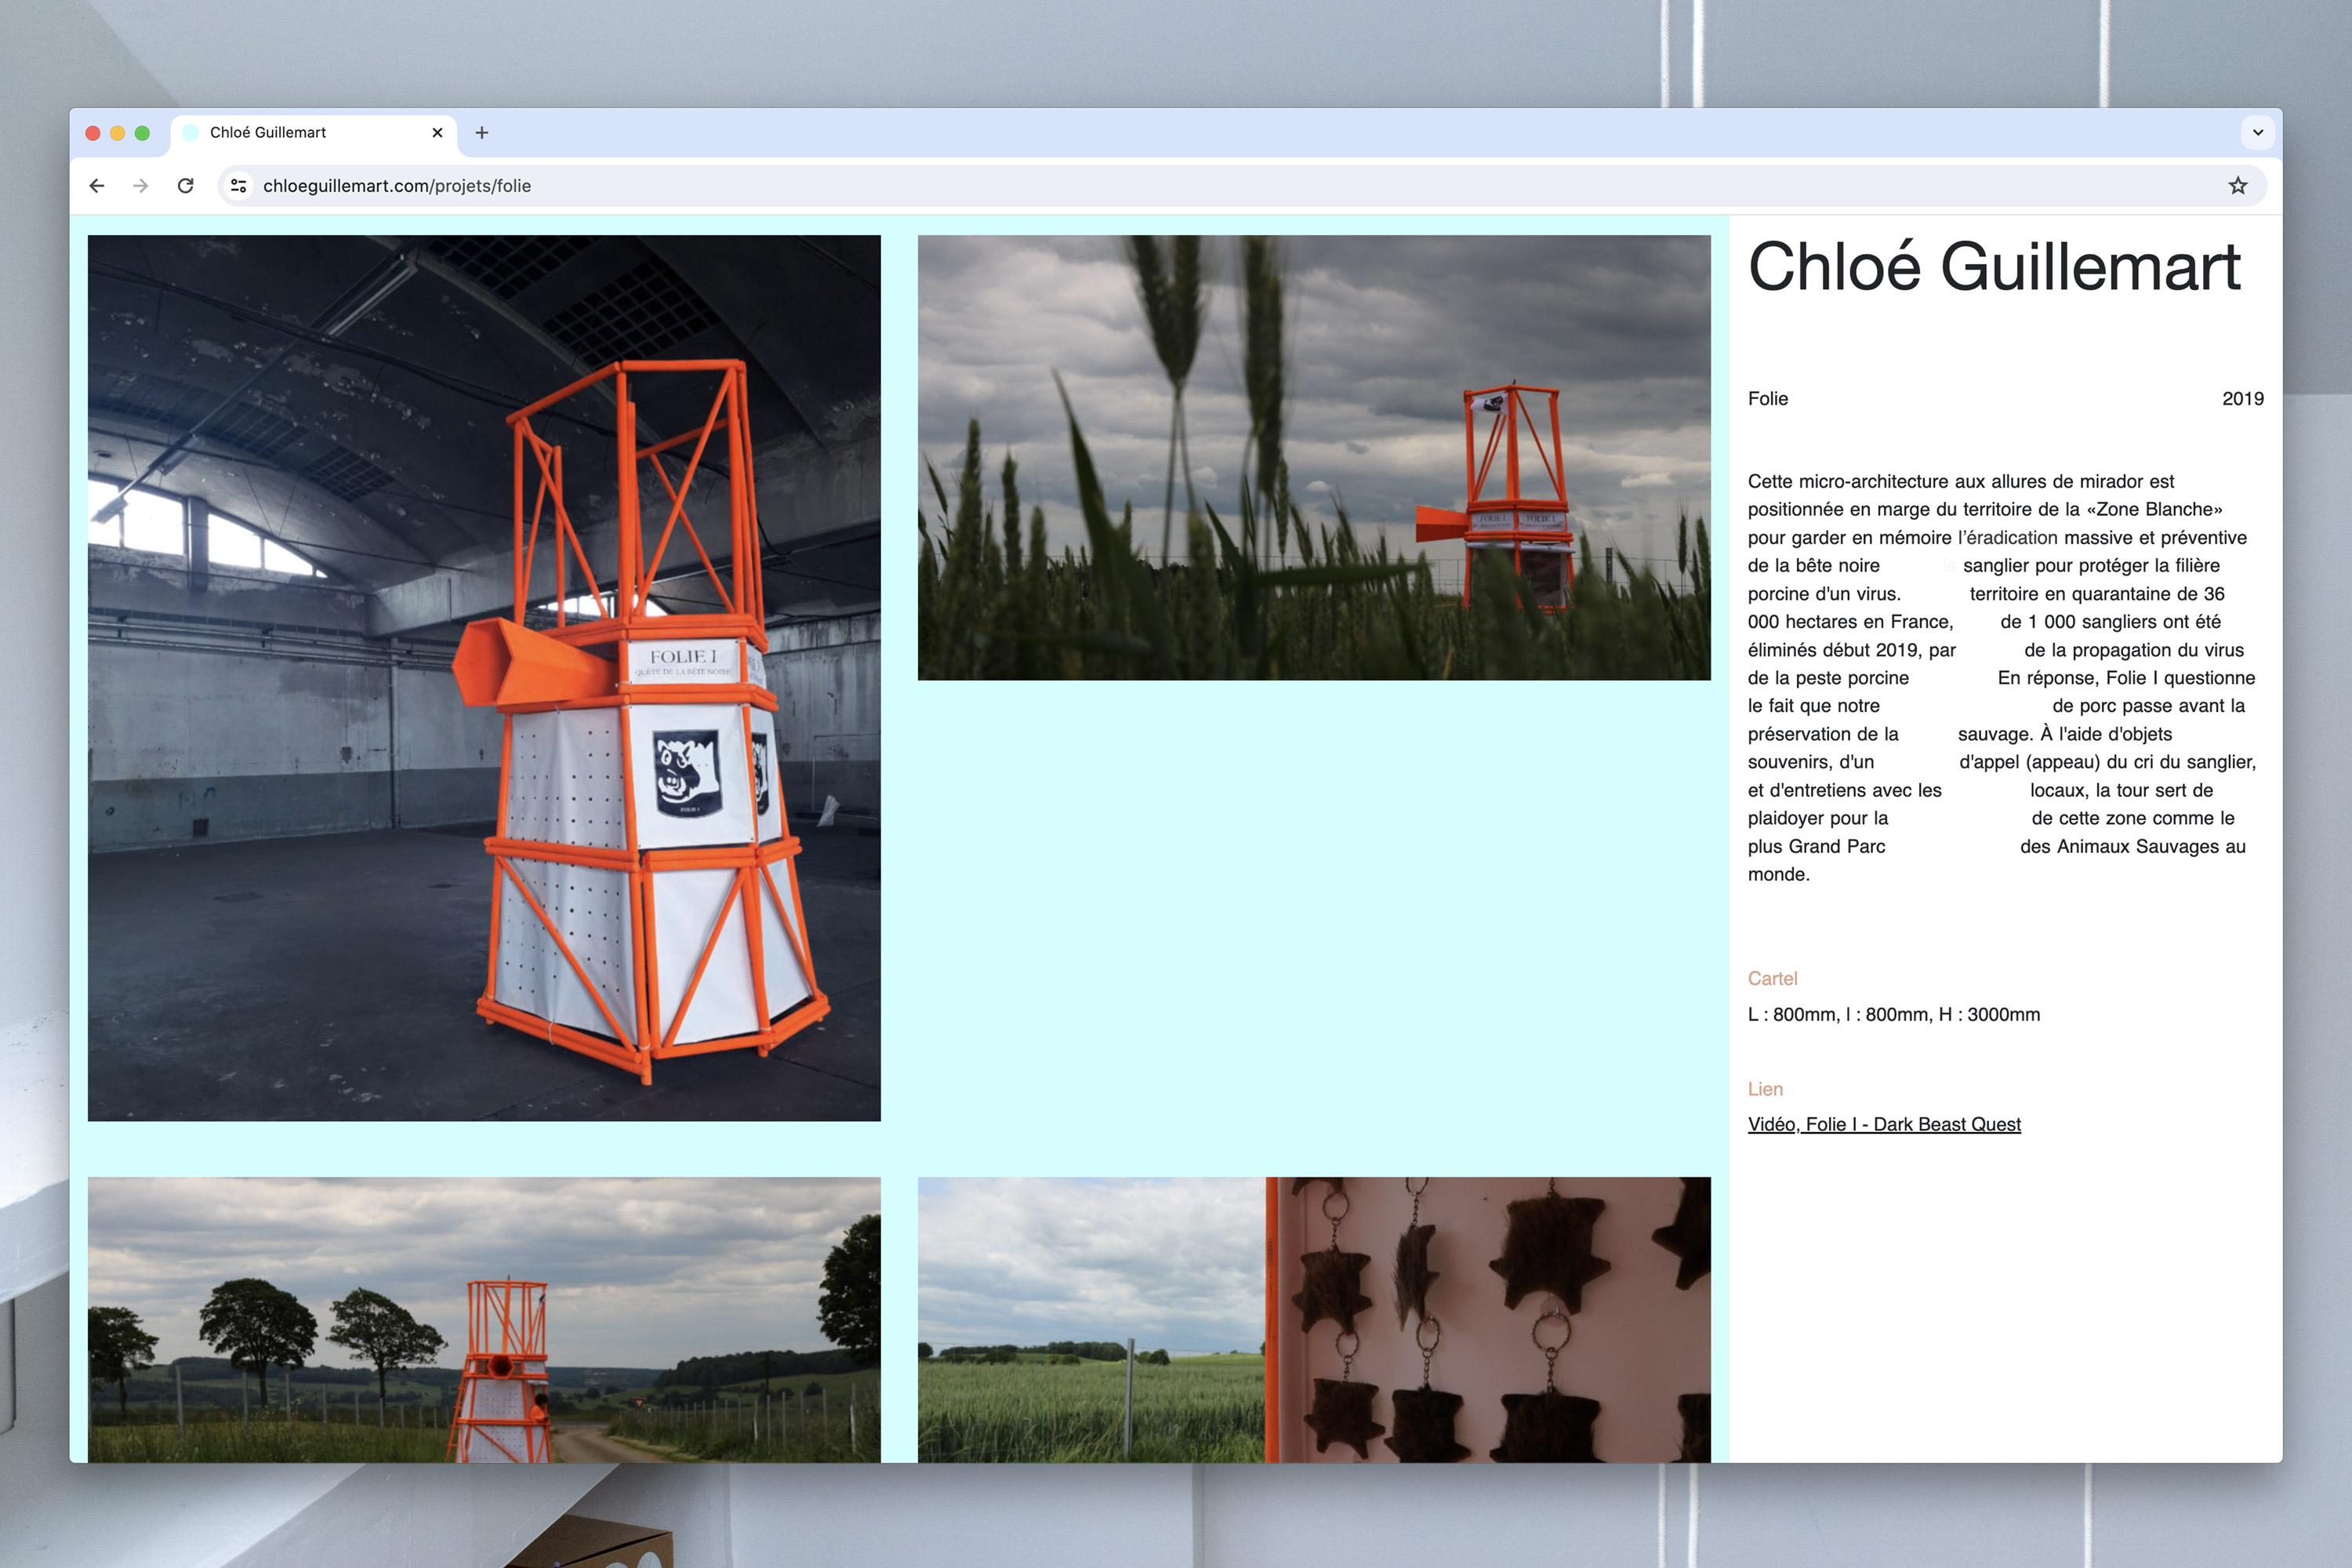Click the green macOS fullscreen button
This screenshot has width=2352, height=1568.
[x=142, y=133]
